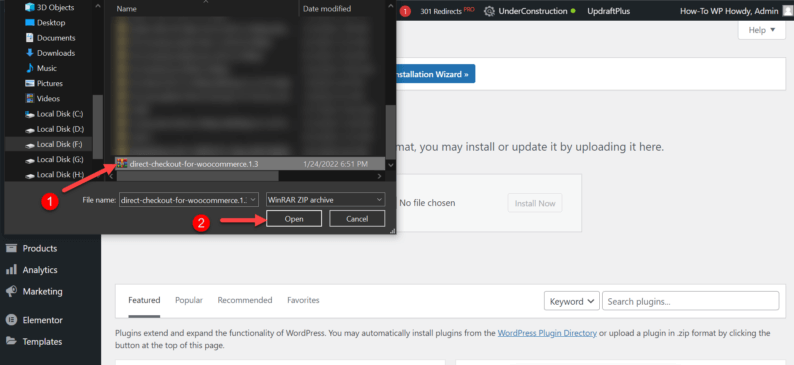Image resolution: width=794 pixels, height=365 pixels.
Task: Switch to the Popular plugins tab
Action: pos(189,300)
